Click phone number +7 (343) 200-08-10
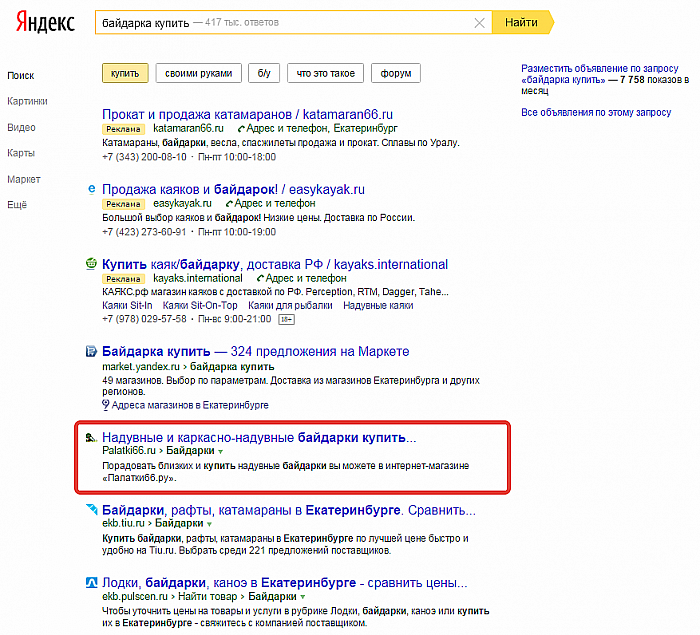Screen dimensions: 700x635 pos(144,157)
